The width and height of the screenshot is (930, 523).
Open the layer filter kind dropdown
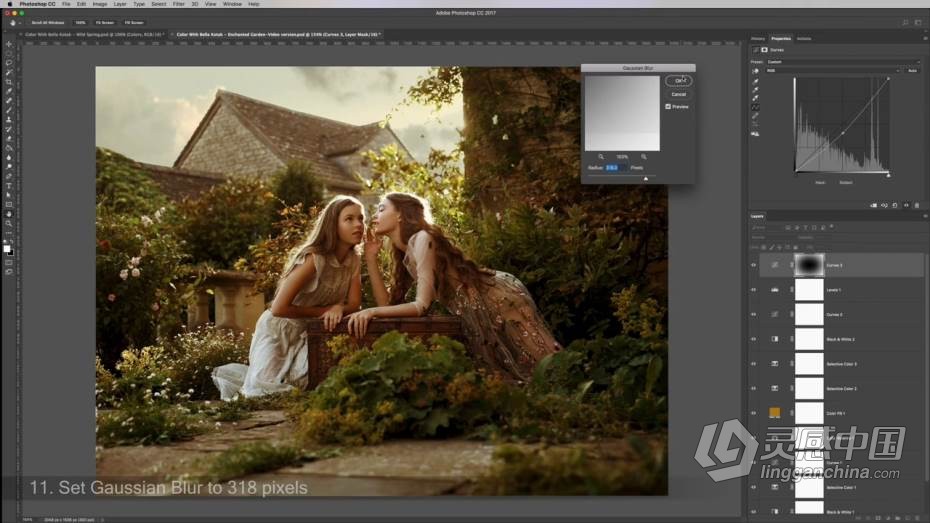point(767,227)
